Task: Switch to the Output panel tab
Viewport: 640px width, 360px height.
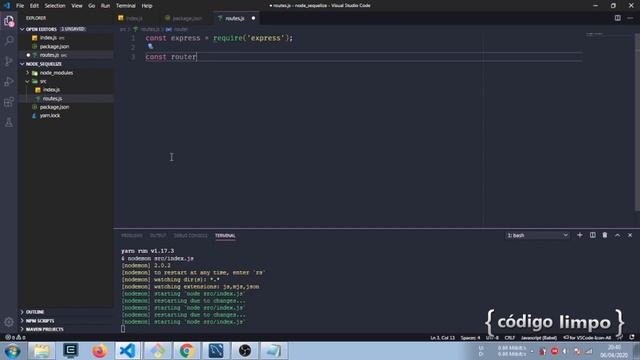Action: pos(158,236)
